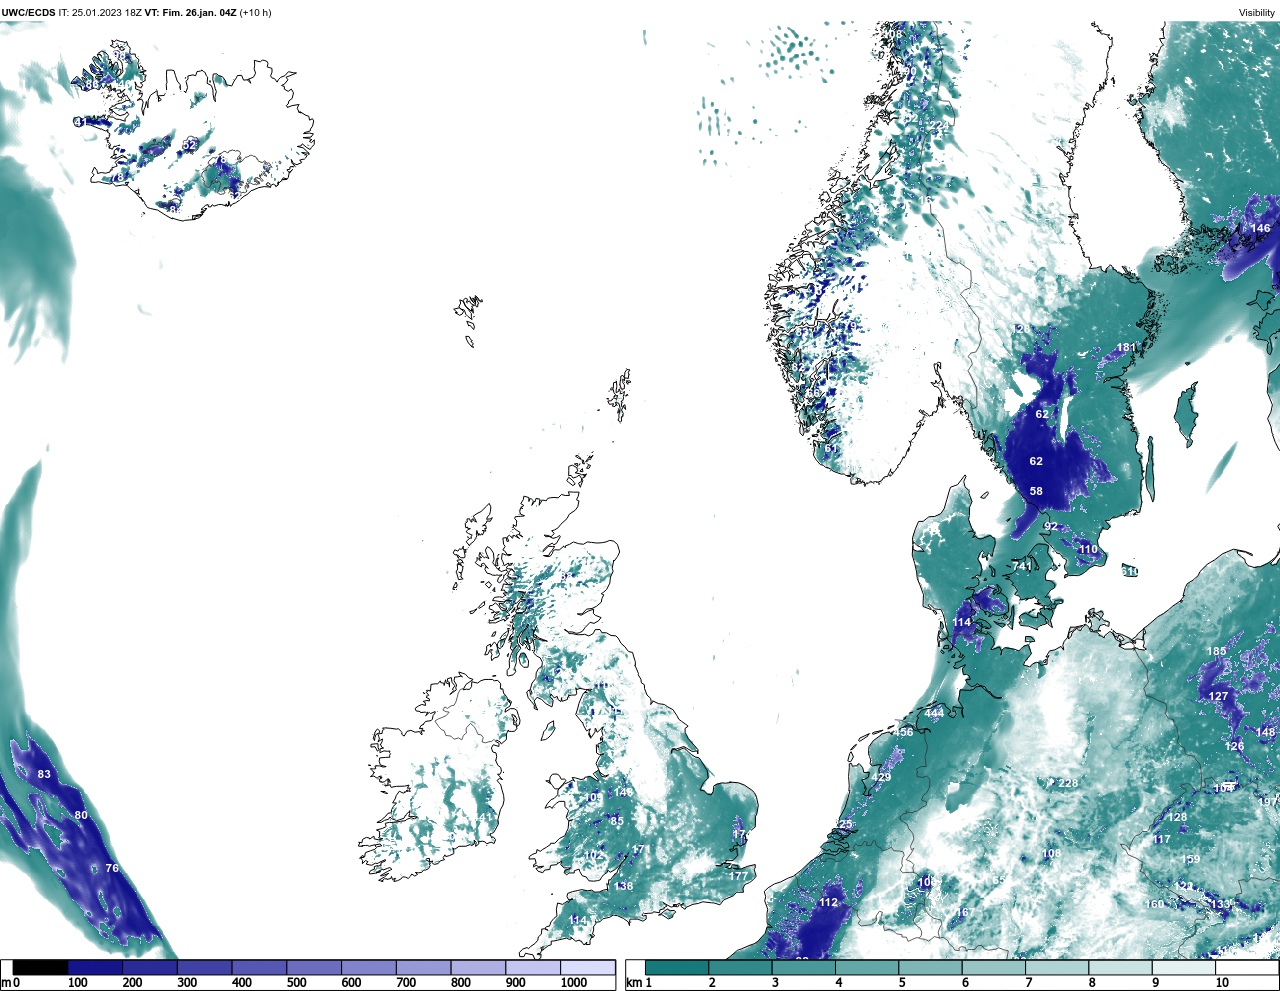This screenshot has height=991, width=1280.
Task: Pick the 200–300 m legend swatch
Action: click(x=150, y=968)
